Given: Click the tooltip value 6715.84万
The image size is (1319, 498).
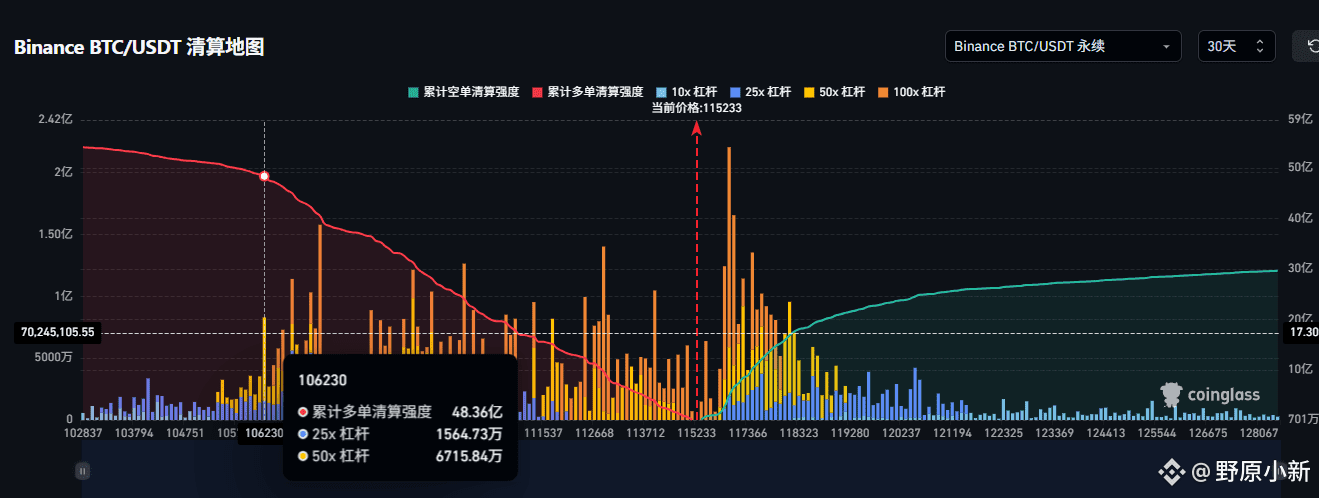Looking at the screenshot, I should point(469,456).
